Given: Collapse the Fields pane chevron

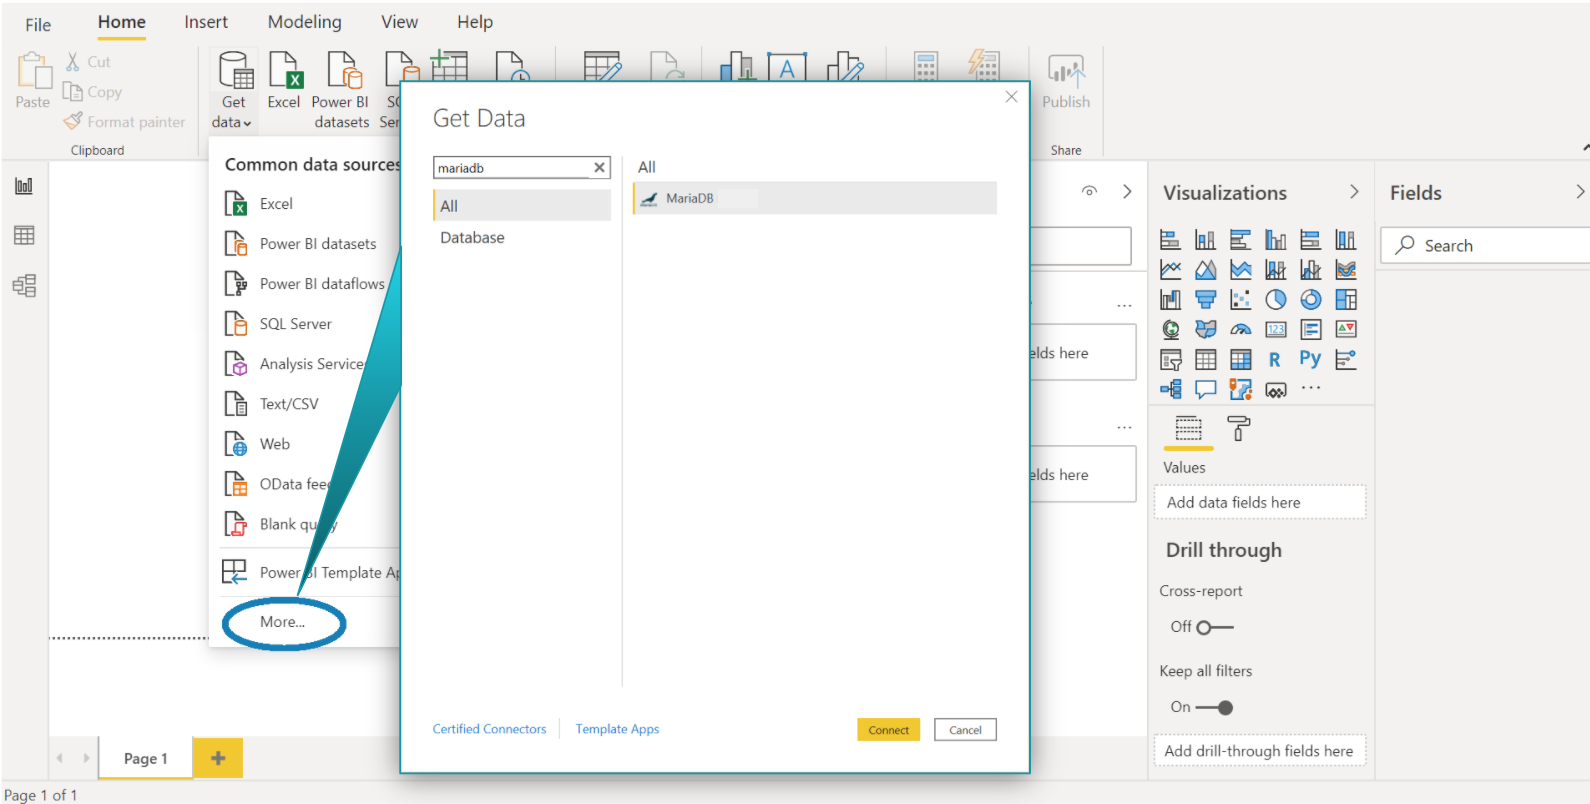Looking at the screenshot, I should pyautogui.click(x=1580, y=192).
